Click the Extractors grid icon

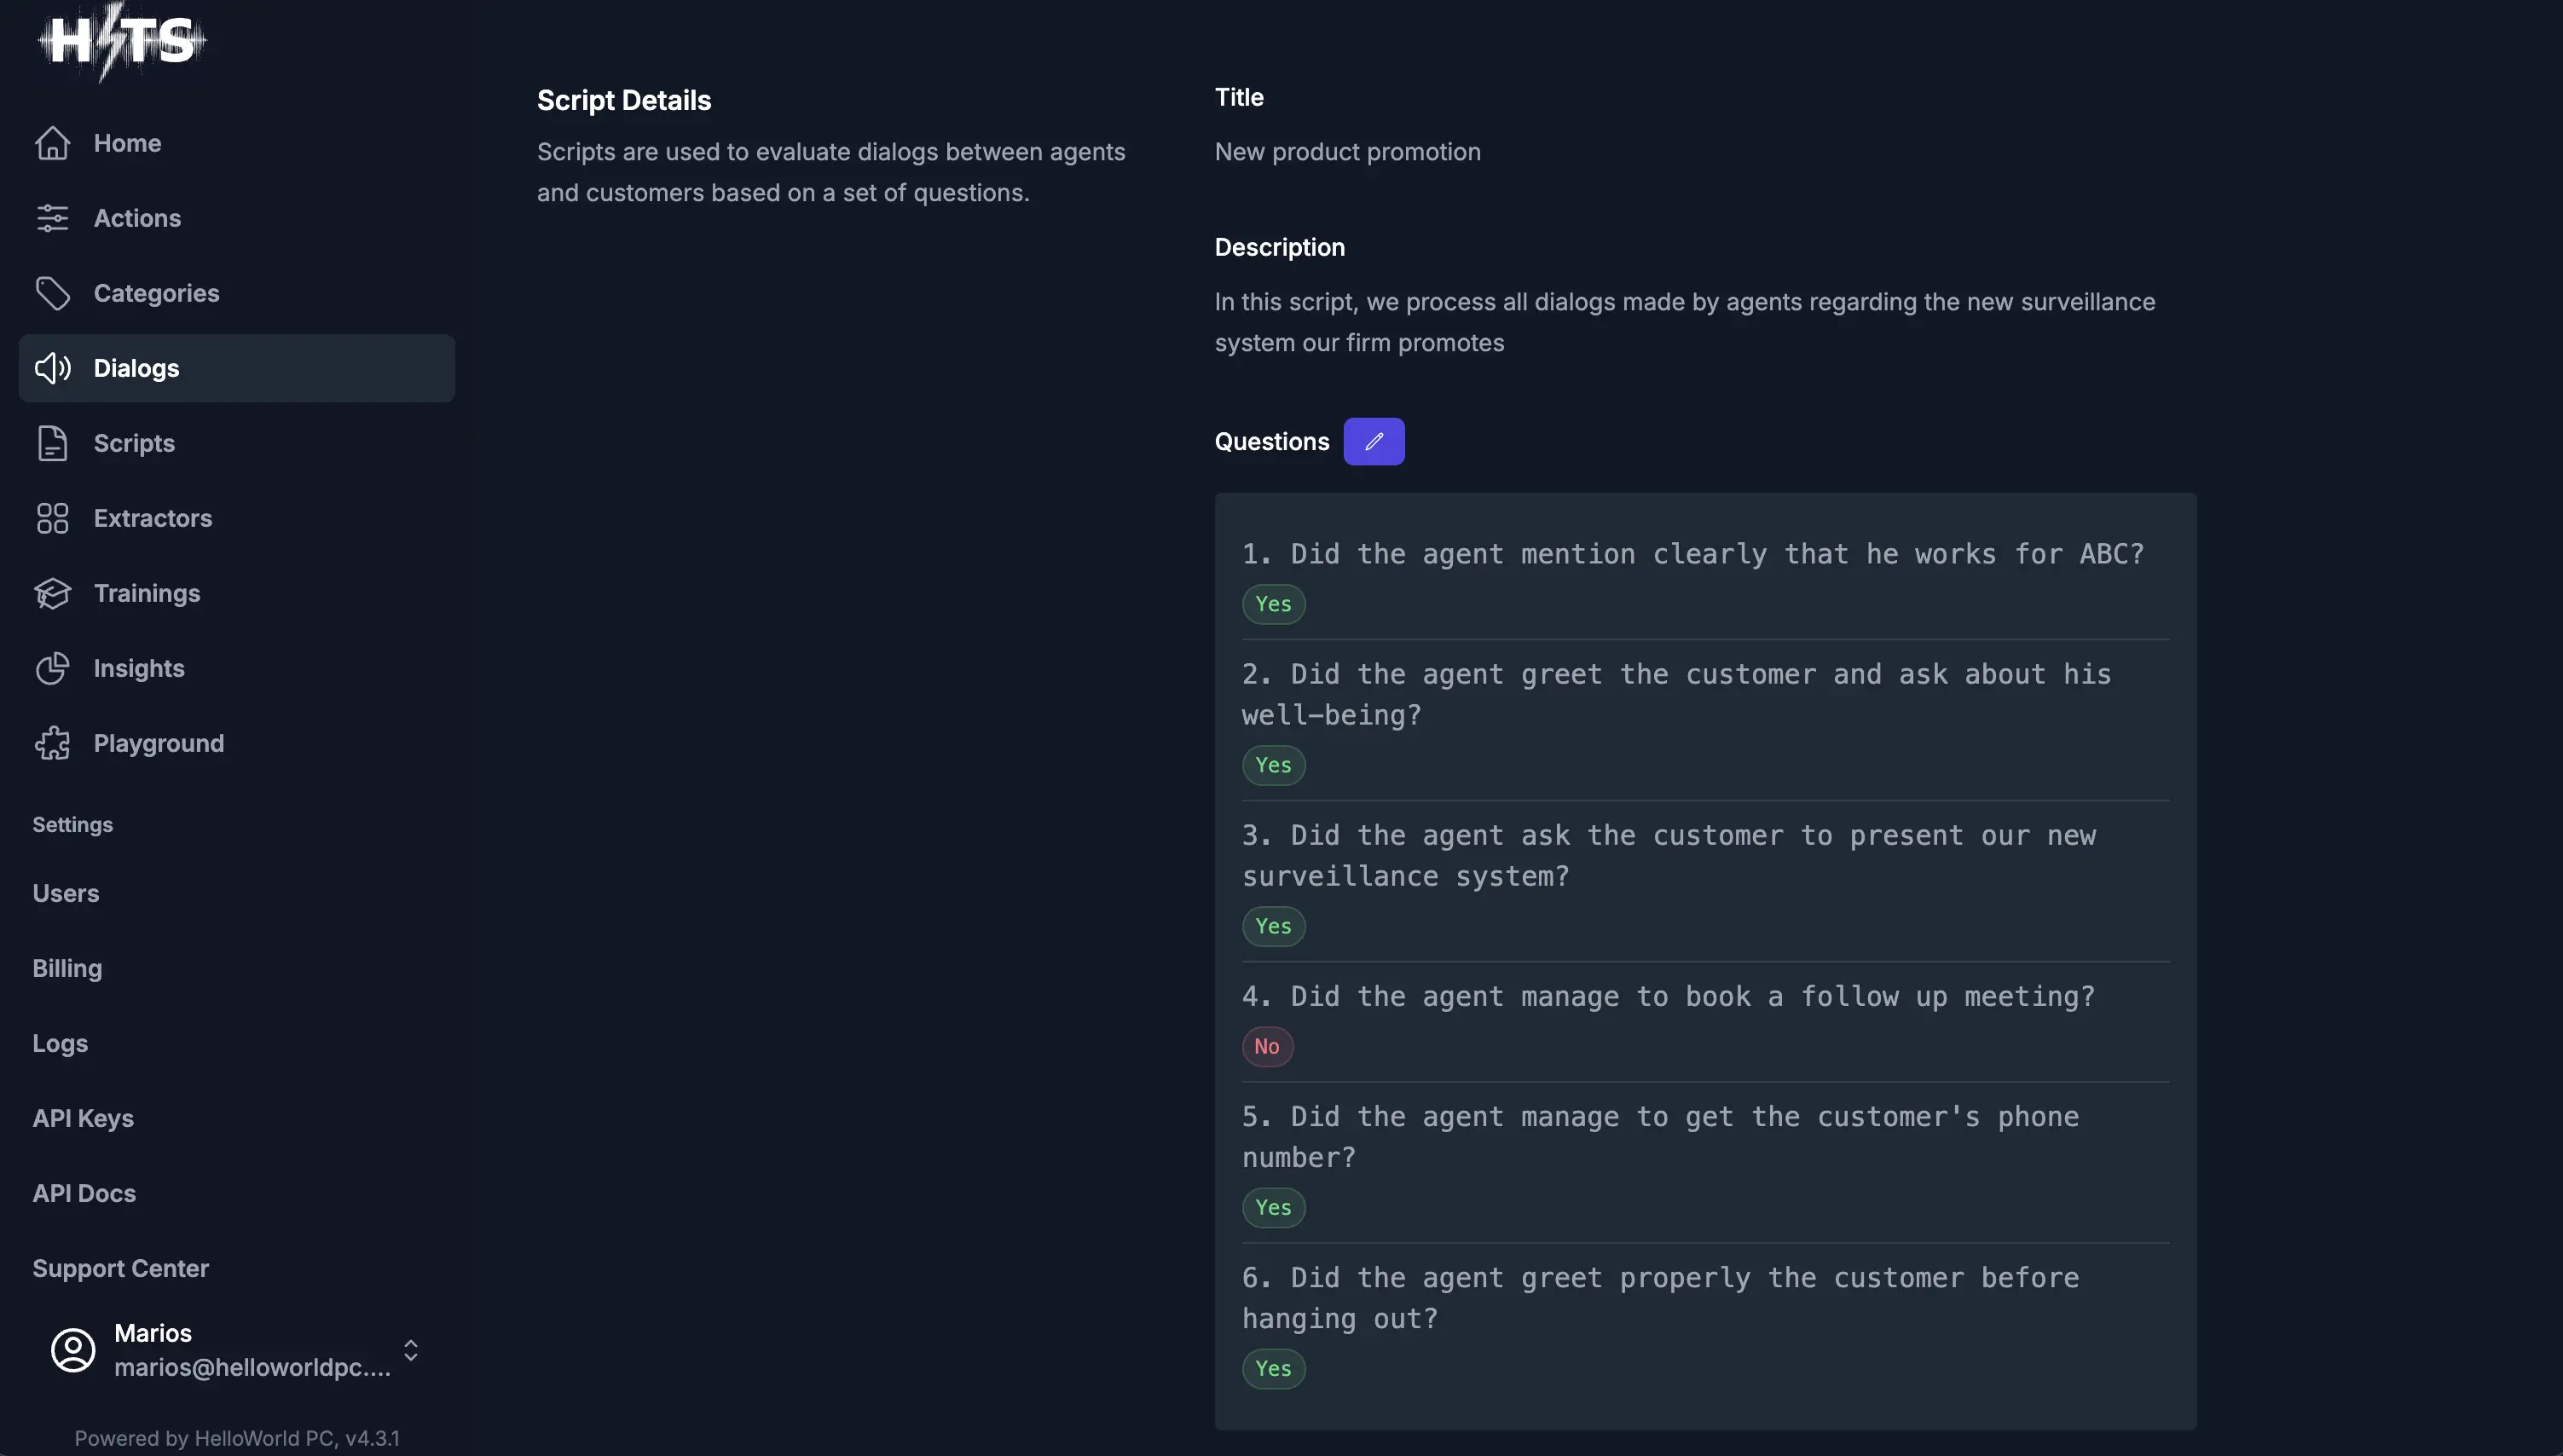click(x=53, y=518)
